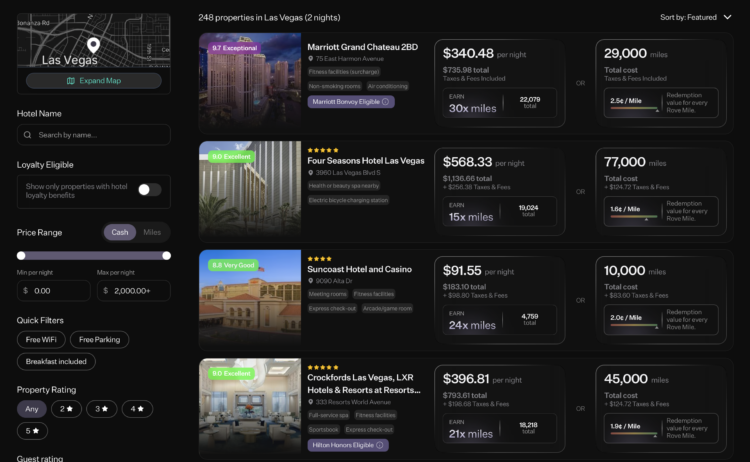This screenshot has width=750, height=462.
Task: Toggle the hotel loyalty benefits switch
Action: (x=149, y=190)
